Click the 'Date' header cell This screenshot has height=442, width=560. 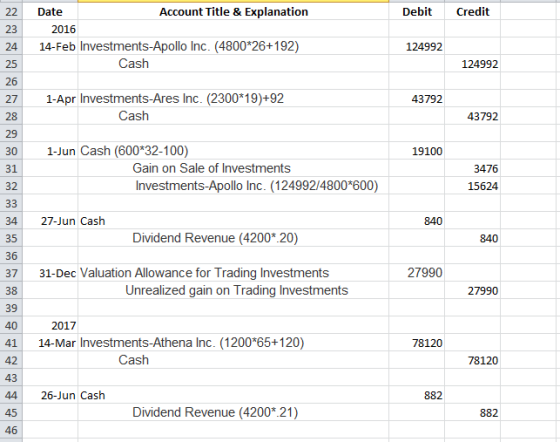[x=50, y=12]
